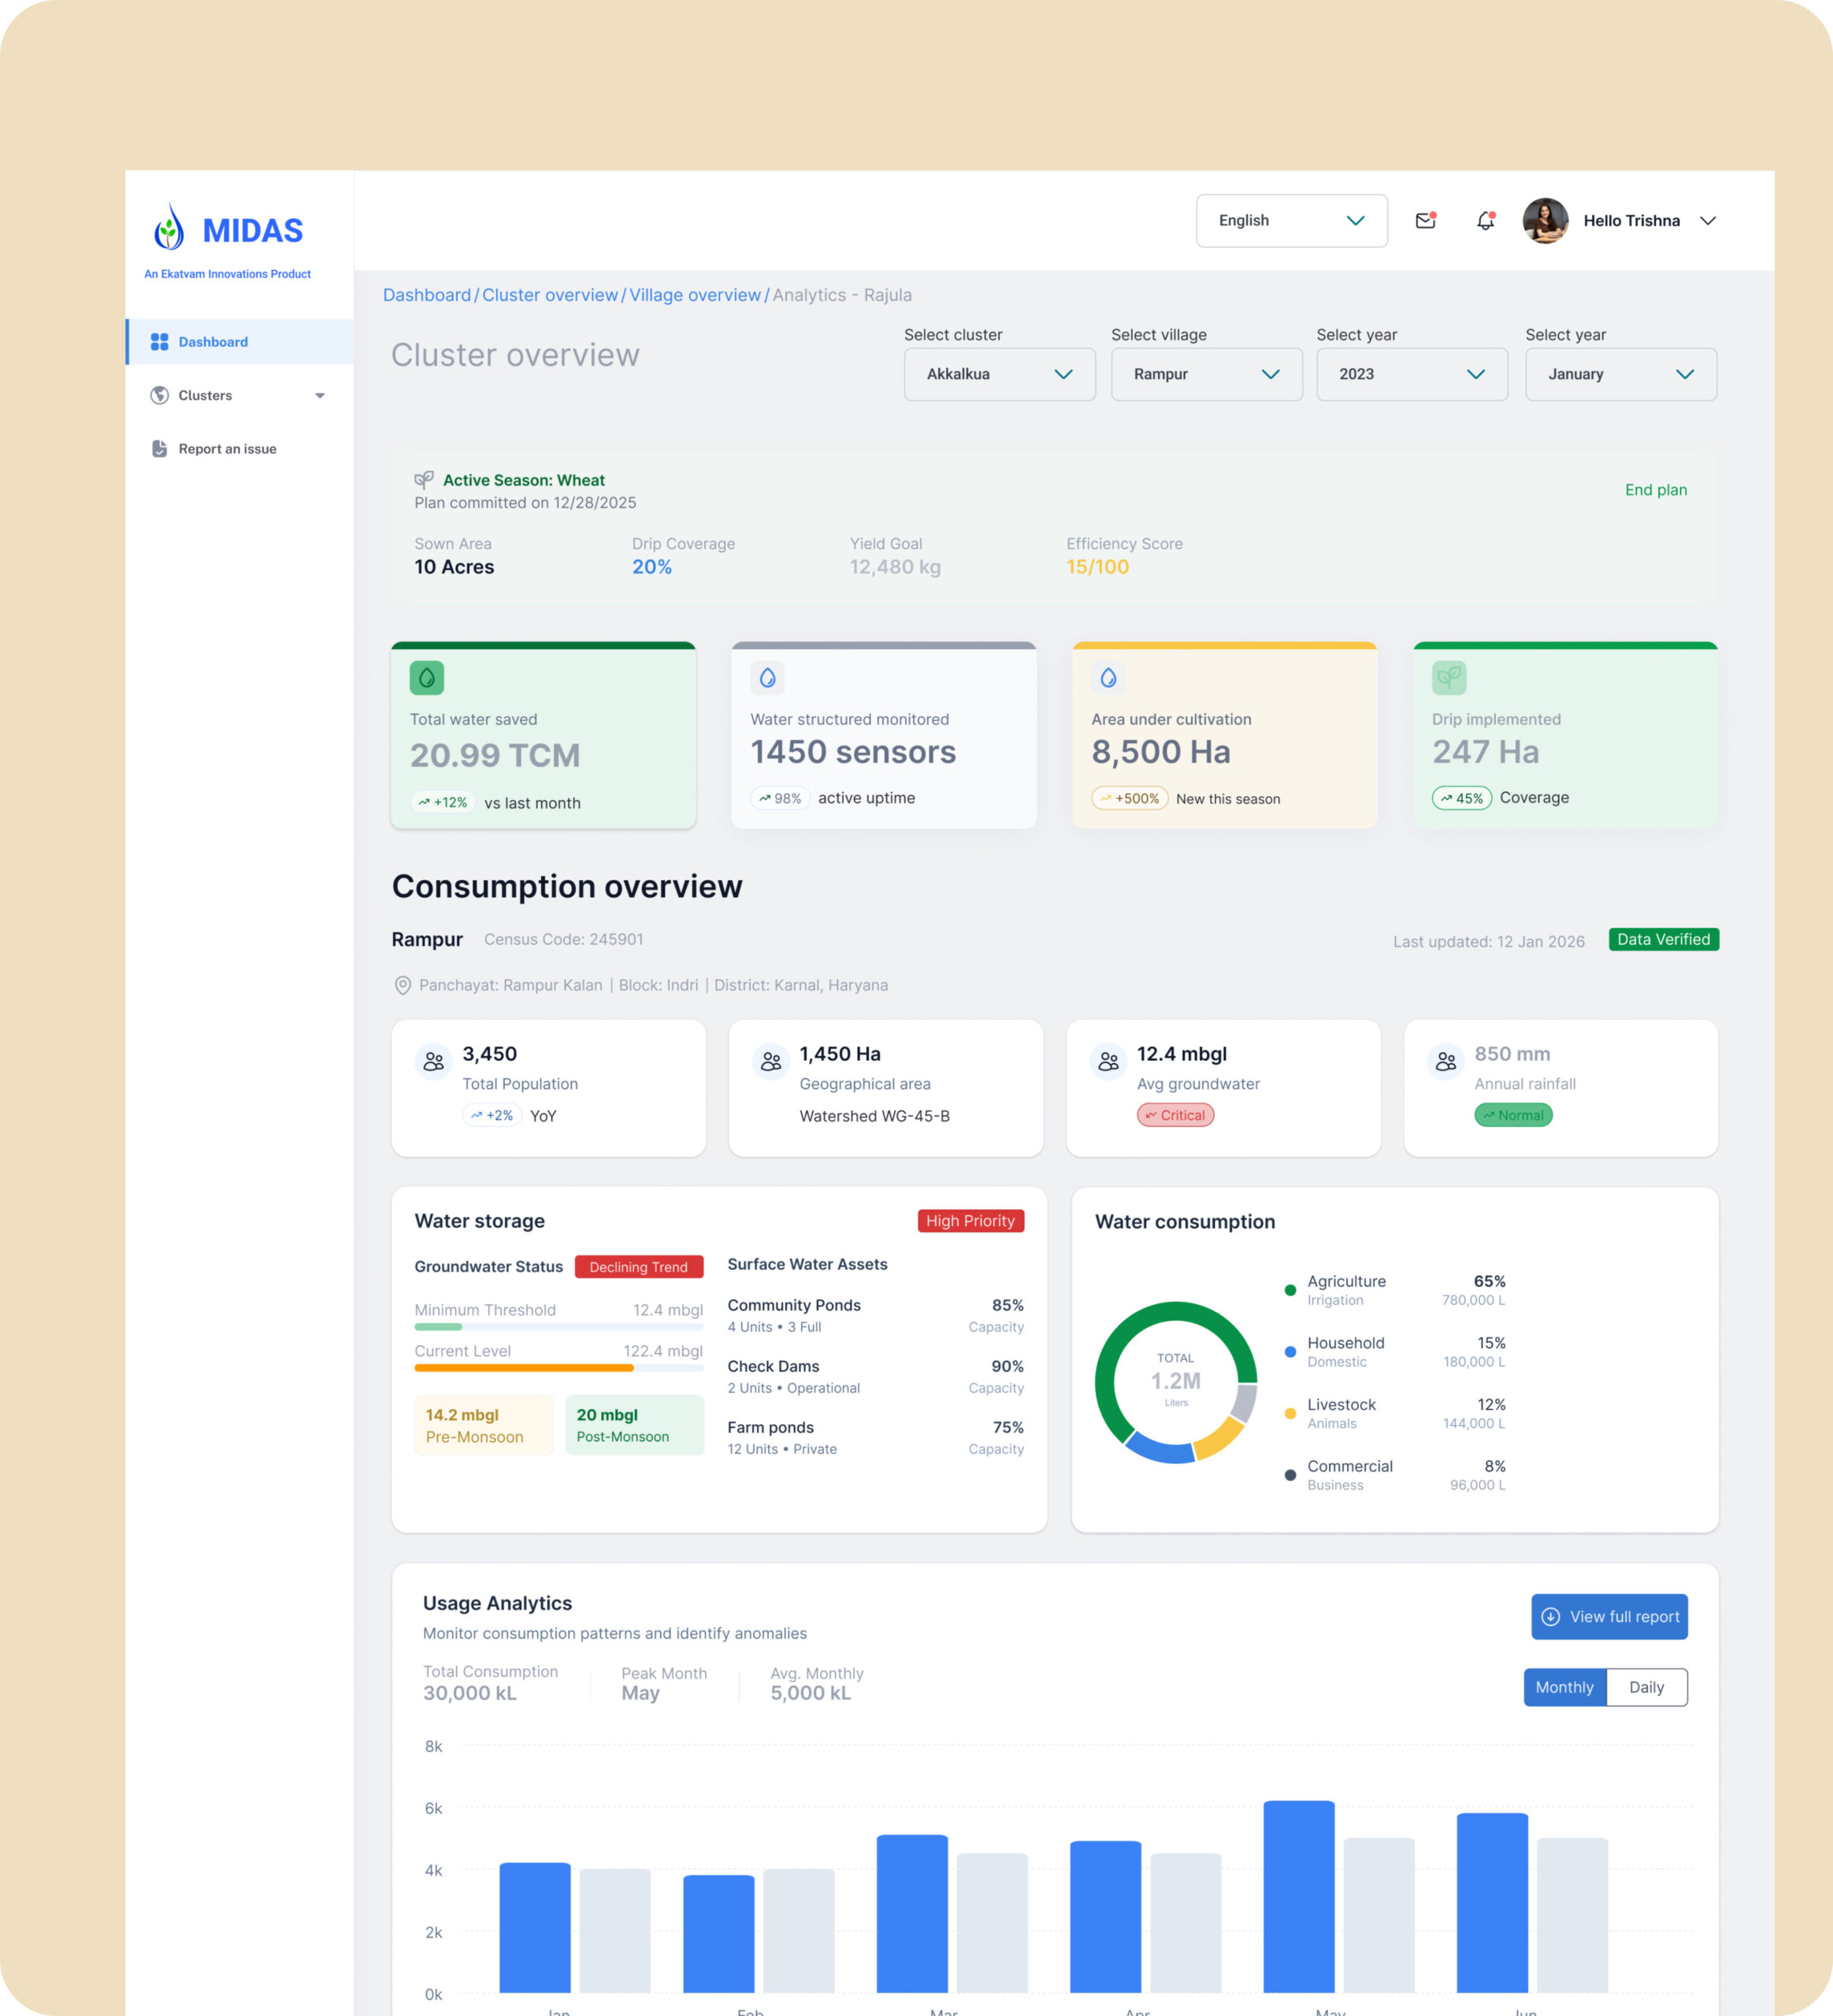
Task: Click the people icon on Total Population card
Action: click(433, 1062)
